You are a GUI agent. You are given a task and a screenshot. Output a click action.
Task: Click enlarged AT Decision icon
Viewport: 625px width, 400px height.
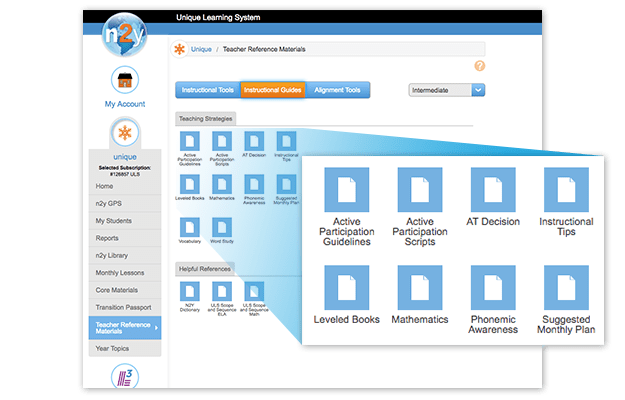pos(493,190)
